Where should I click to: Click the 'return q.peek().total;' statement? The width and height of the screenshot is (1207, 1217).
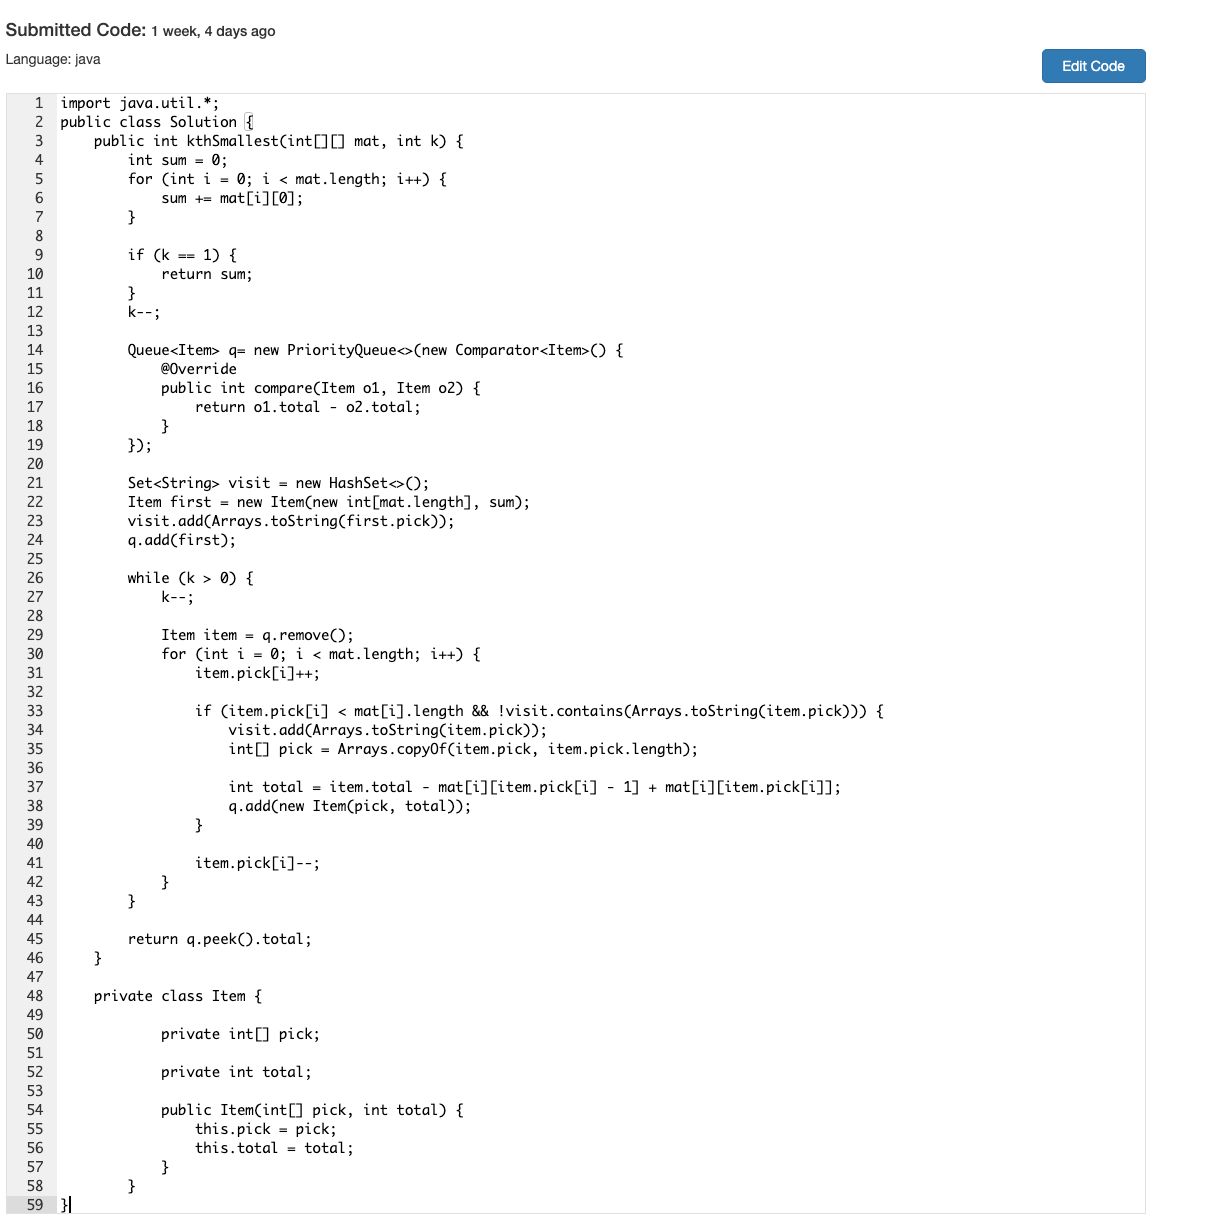click(219, 939)
